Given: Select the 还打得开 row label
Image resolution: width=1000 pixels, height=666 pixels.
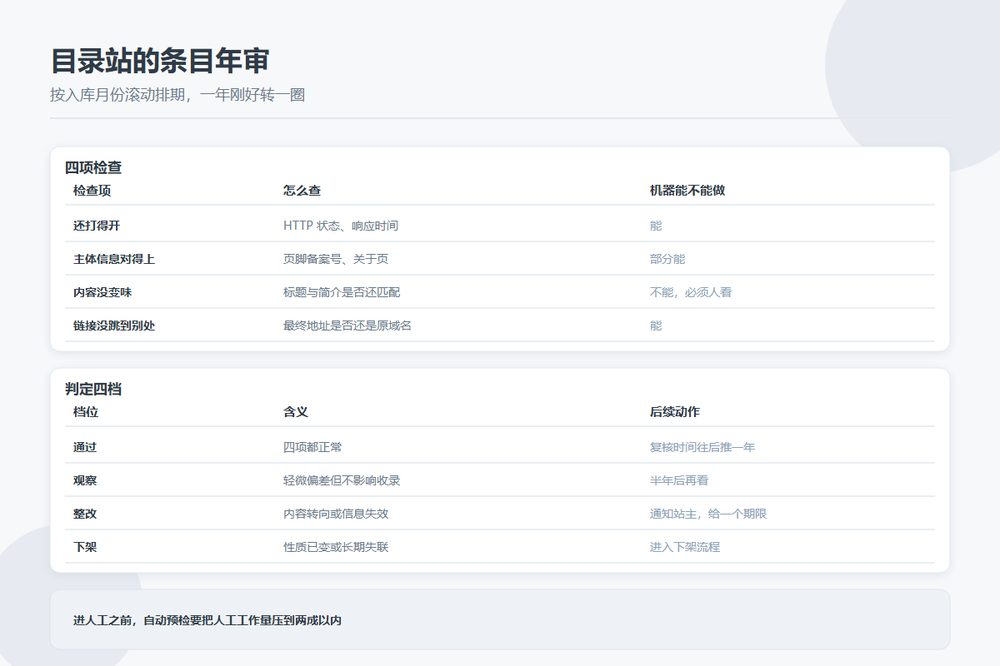Looking at the screenshot, I should pyautogui.click(x=96, y=225).
